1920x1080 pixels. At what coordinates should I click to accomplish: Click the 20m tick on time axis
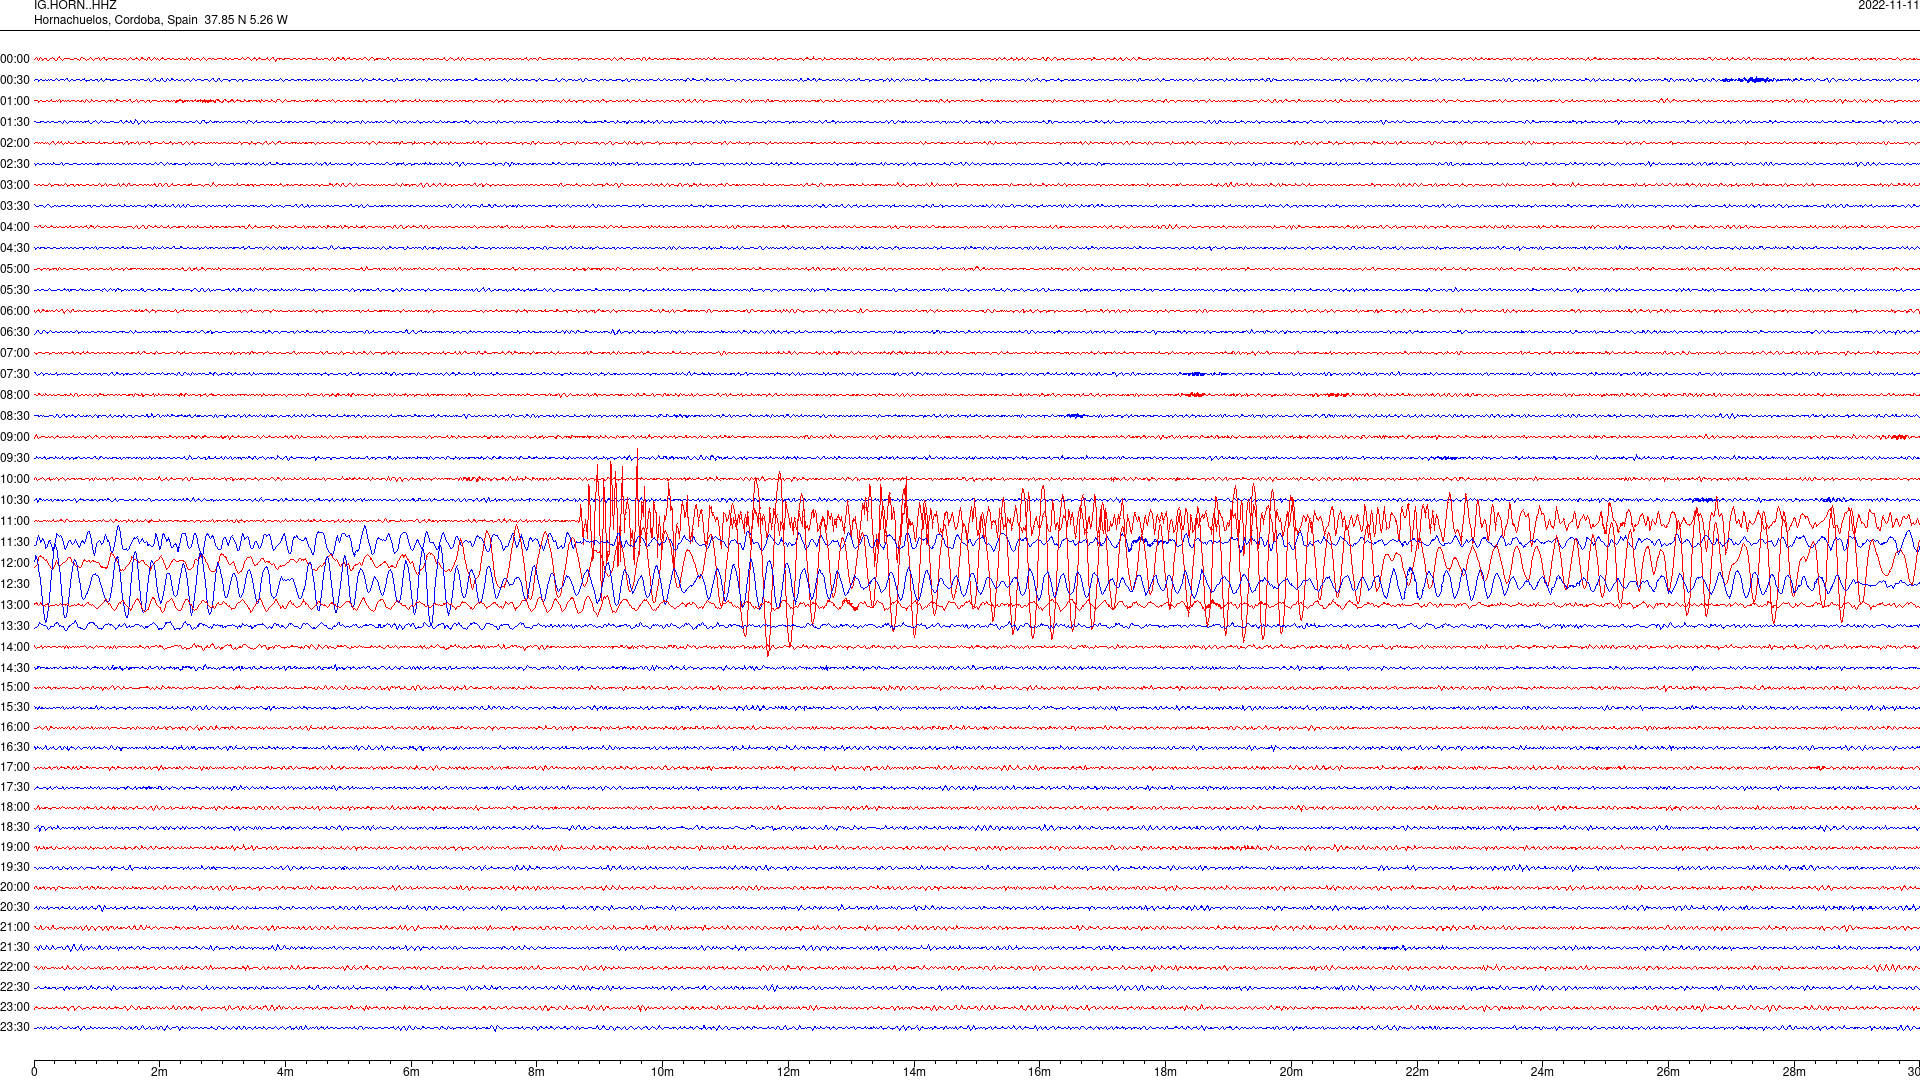click(x=1291, y=1072)
